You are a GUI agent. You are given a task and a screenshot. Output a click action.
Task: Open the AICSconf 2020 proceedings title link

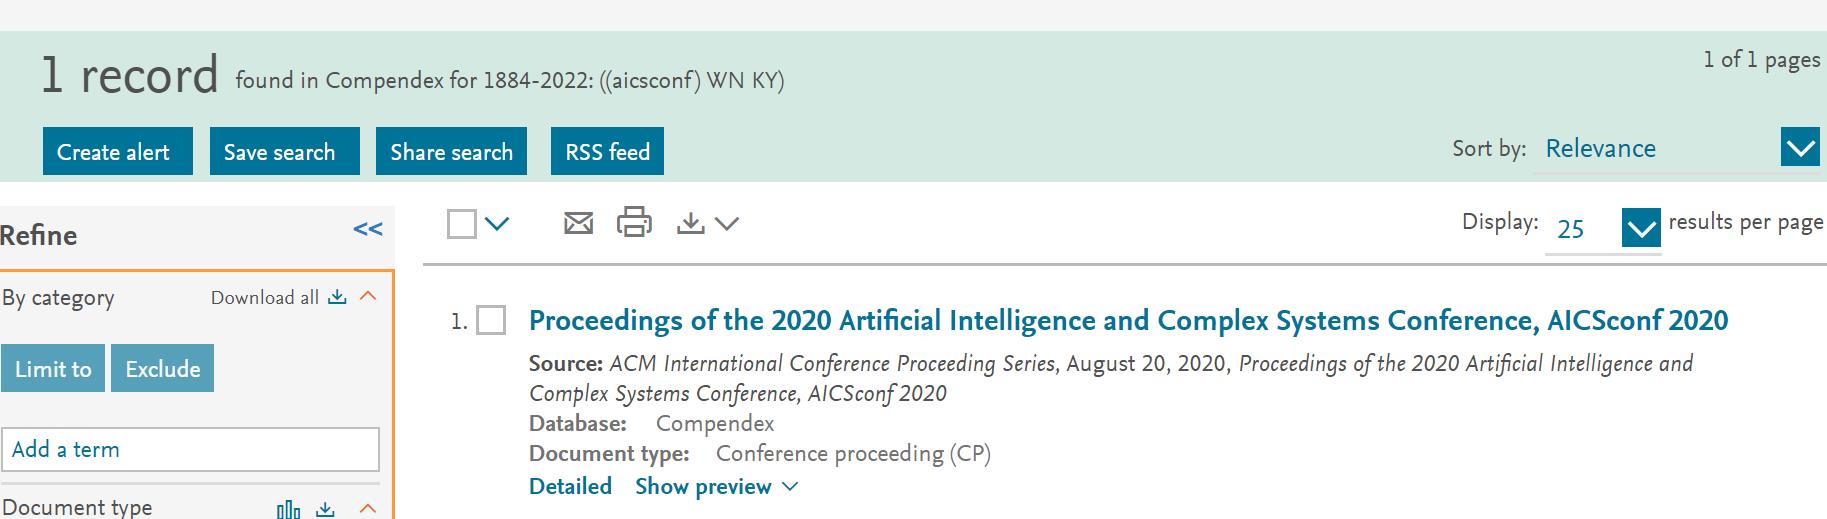click(1128, 320)
